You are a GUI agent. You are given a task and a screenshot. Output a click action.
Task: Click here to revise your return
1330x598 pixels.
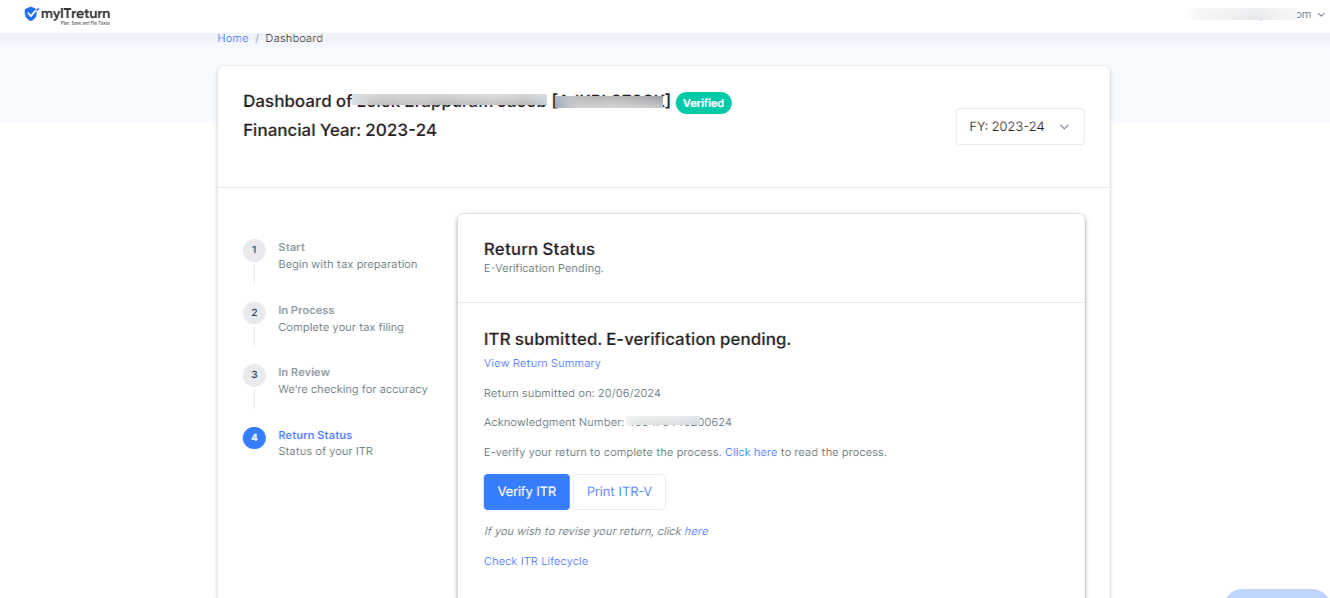(x=698, y=530)
